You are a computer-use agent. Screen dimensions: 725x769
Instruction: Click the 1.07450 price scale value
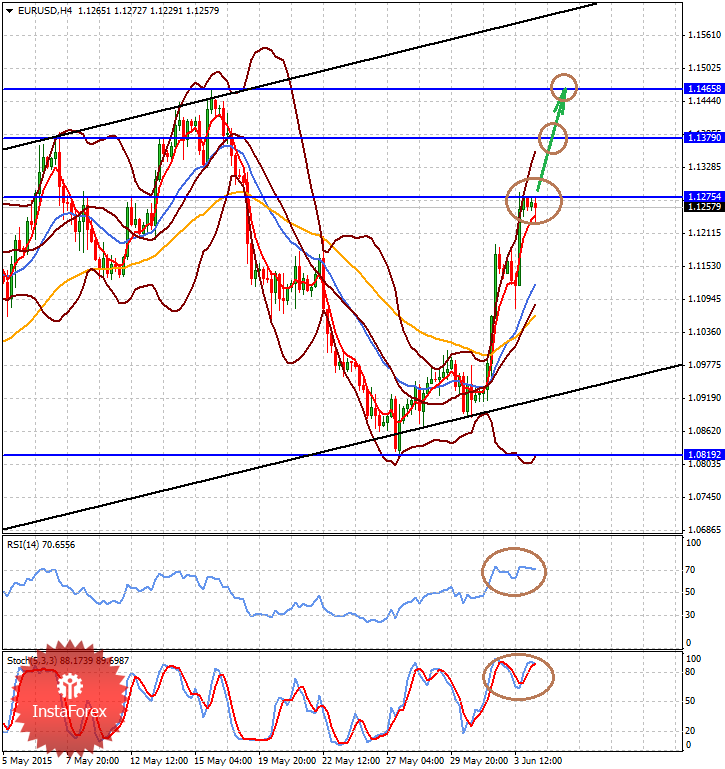[x=704, y=497]
